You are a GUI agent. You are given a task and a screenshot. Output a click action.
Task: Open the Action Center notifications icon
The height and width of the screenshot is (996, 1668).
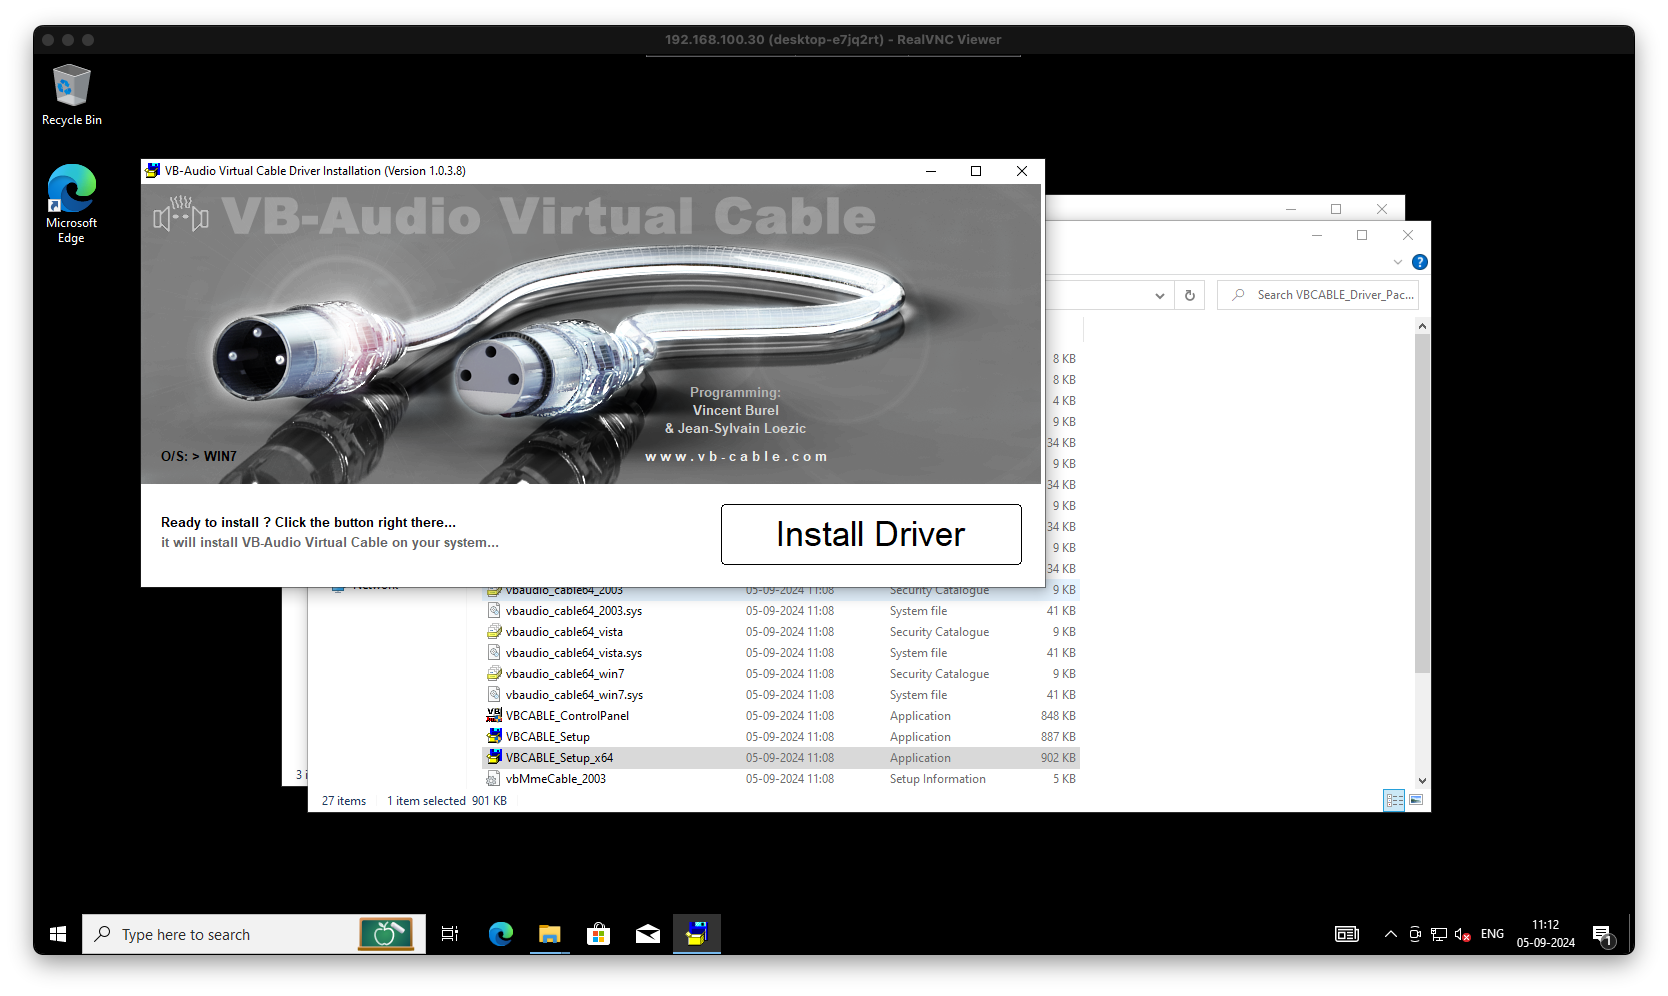click(x=1602, y=934)
